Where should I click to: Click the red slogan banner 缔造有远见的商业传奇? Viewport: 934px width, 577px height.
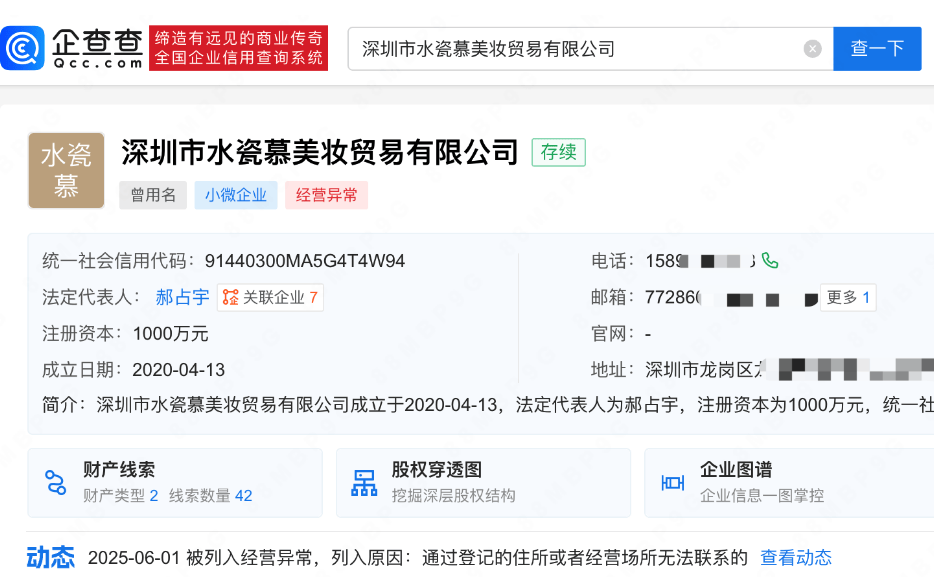point(238,48)
